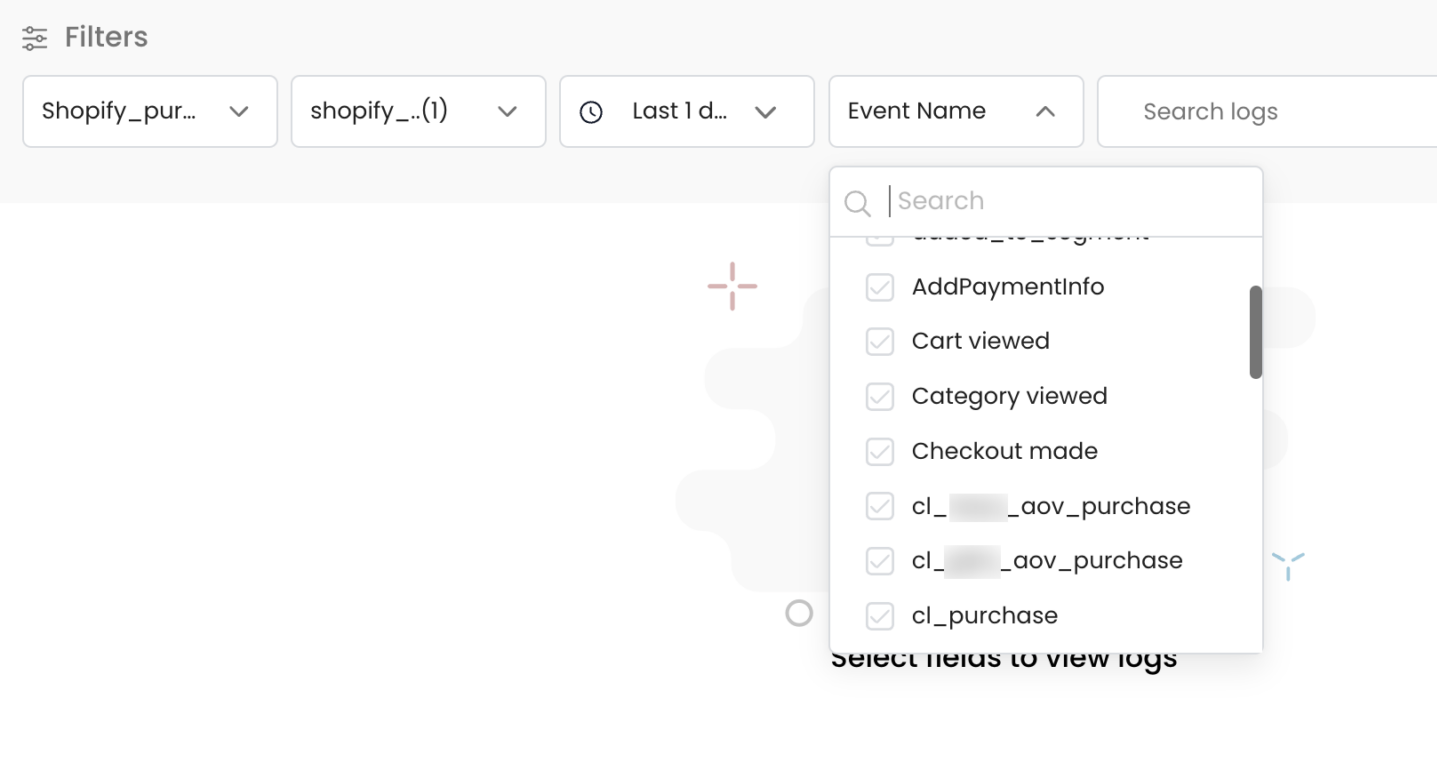Select the Checkout made label text
This screenshot has width=1437, height=776.
tap(1005, 451)
